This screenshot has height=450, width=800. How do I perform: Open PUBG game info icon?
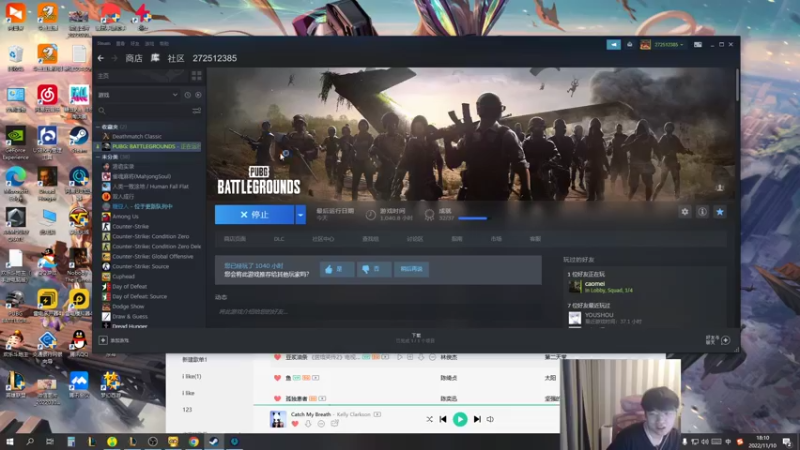pos(702,212)
